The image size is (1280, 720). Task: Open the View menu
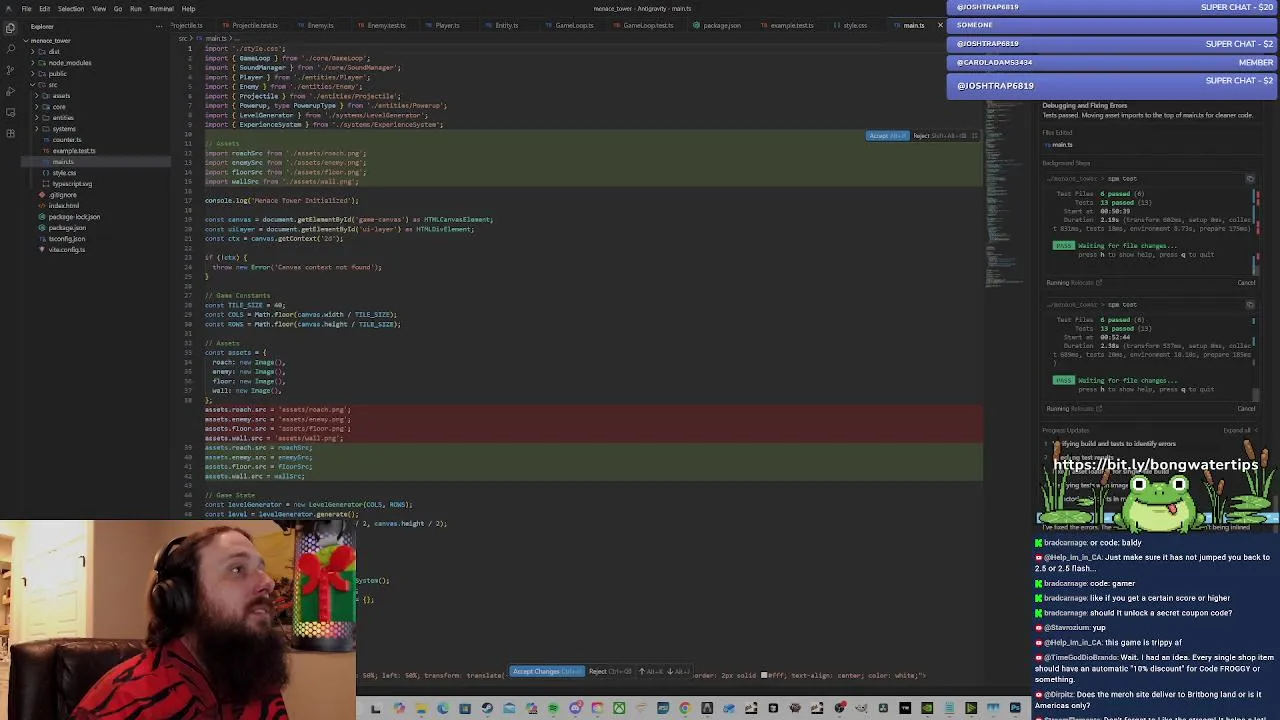pos(99,9)
